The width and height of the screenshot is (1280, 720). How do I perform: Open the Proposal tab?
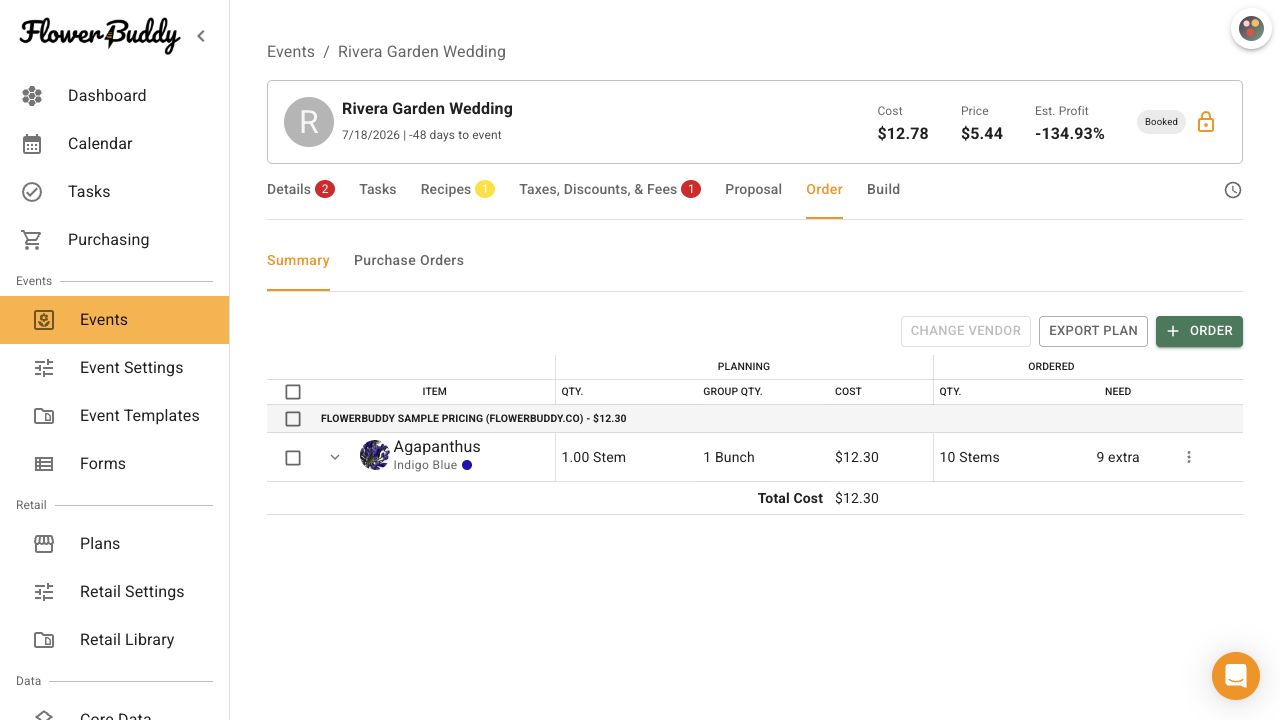pyautogui.click(x=753, y=189)
